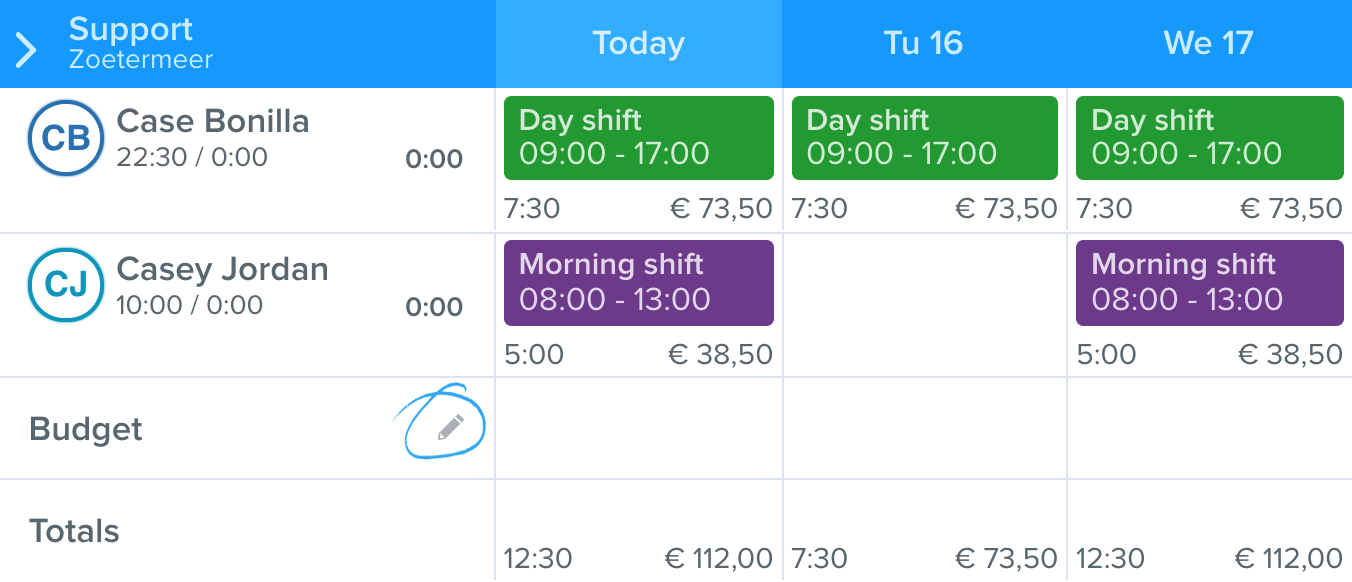
Task: Click the Budget edit pencil icon
Action: [x=451, y=428]
